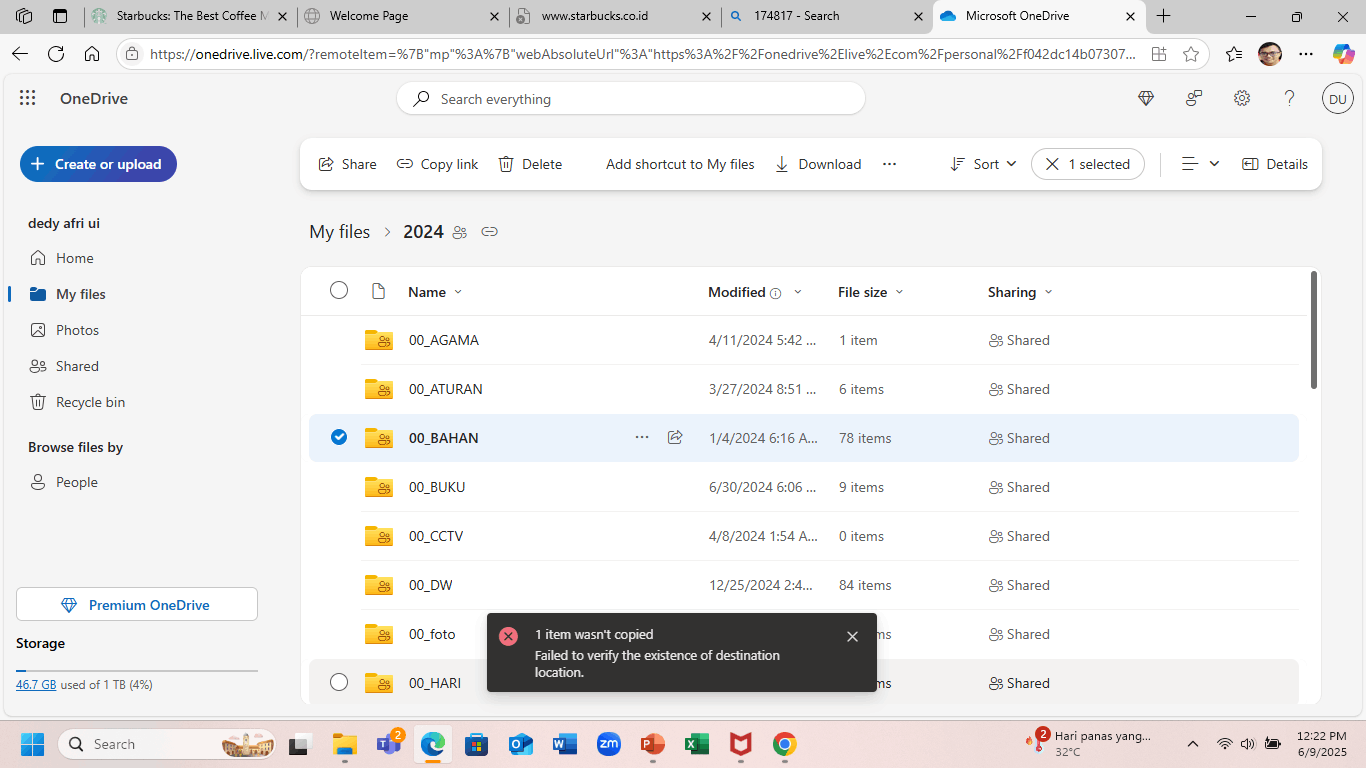Dismiss the copy error notification
This screenshot has height=768, width=1366.
[852, 636]
